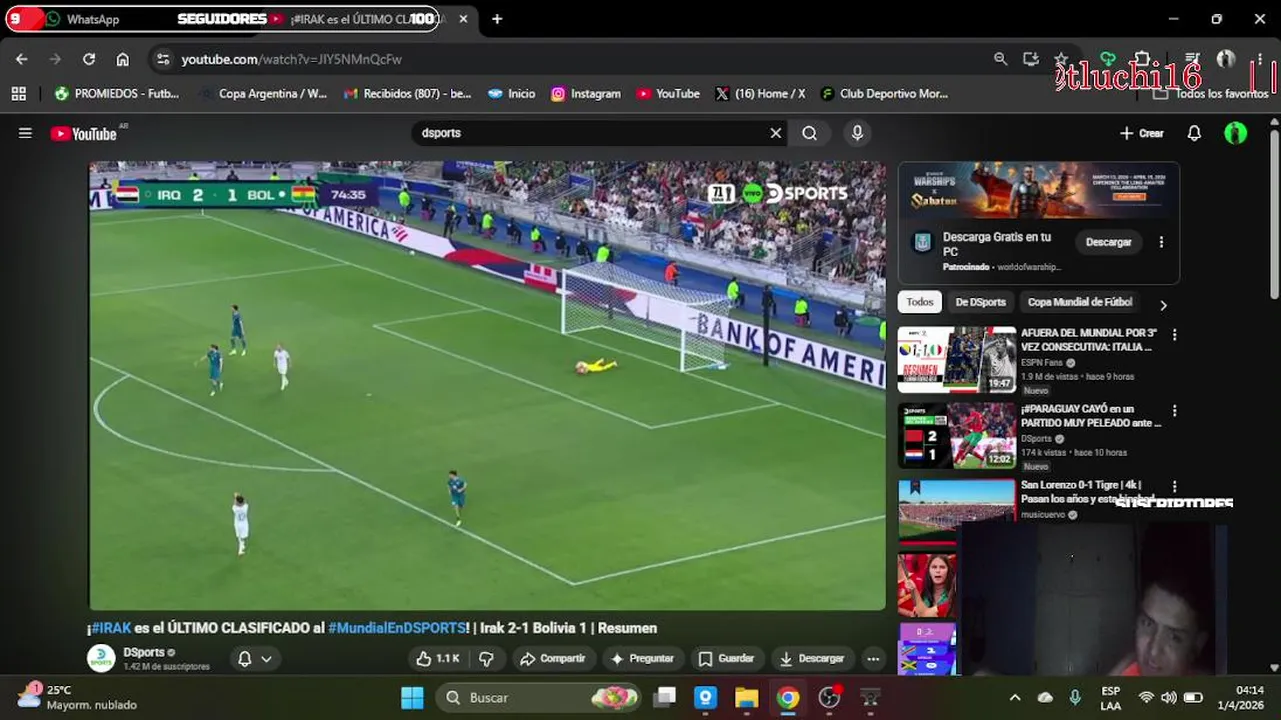Open YouTube notifications bell
This screenshot has width=1281, height=720.
tap(1194, 133)
